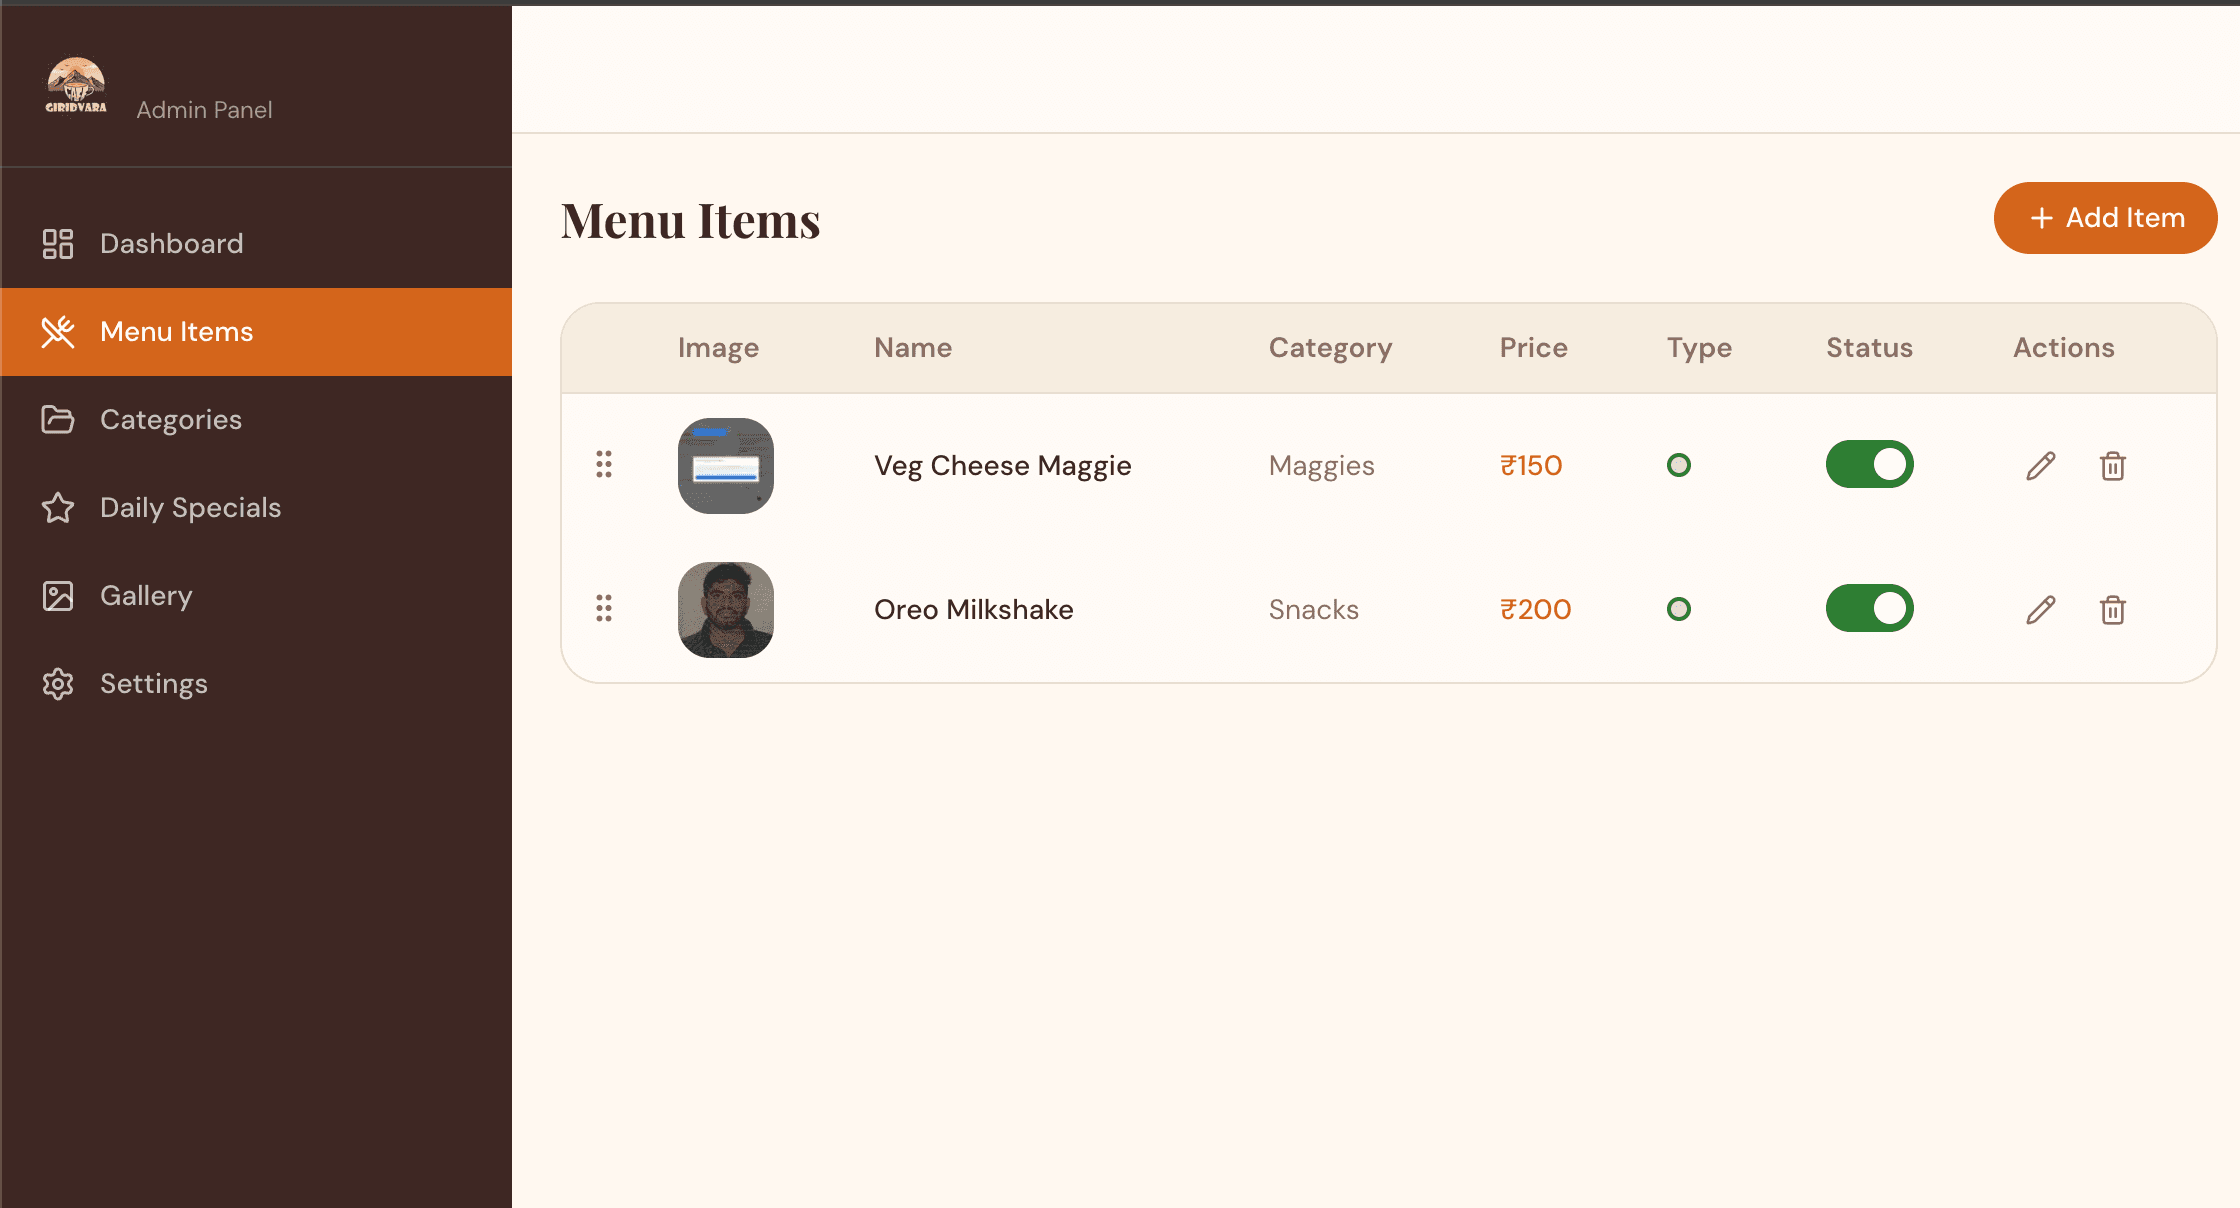Screen dimensions: 2240x1208
Task: Go to Daily Specials page
Action: click(190, 508)
